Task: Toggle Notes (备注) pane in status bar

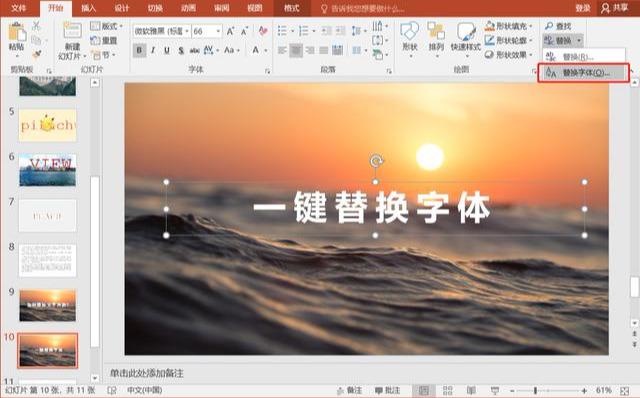Action: [350, 391]
